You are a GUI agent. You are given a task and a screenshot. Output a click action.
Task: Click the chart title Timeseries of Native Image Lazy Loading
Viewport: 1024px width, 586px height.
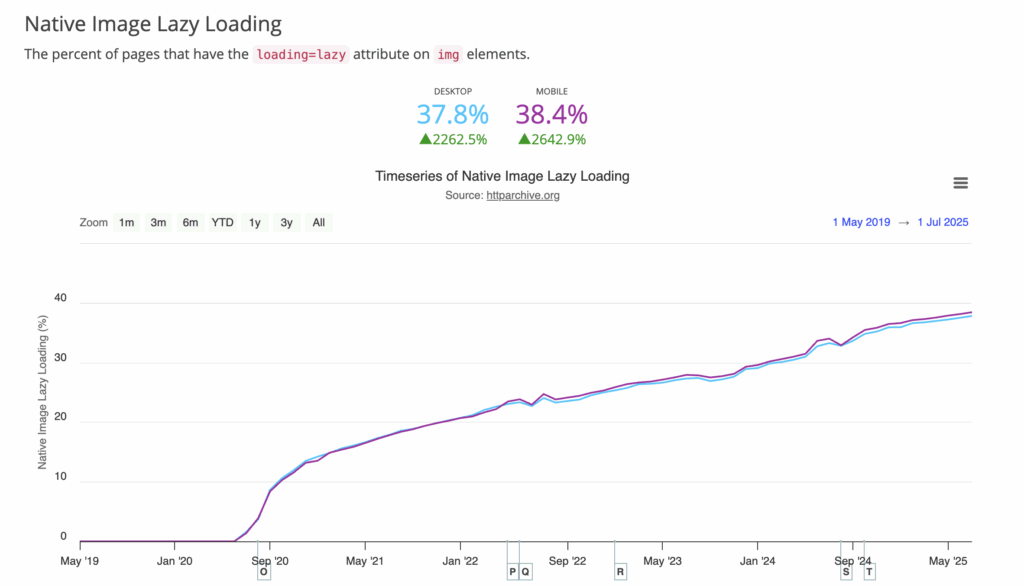(502, 176)
